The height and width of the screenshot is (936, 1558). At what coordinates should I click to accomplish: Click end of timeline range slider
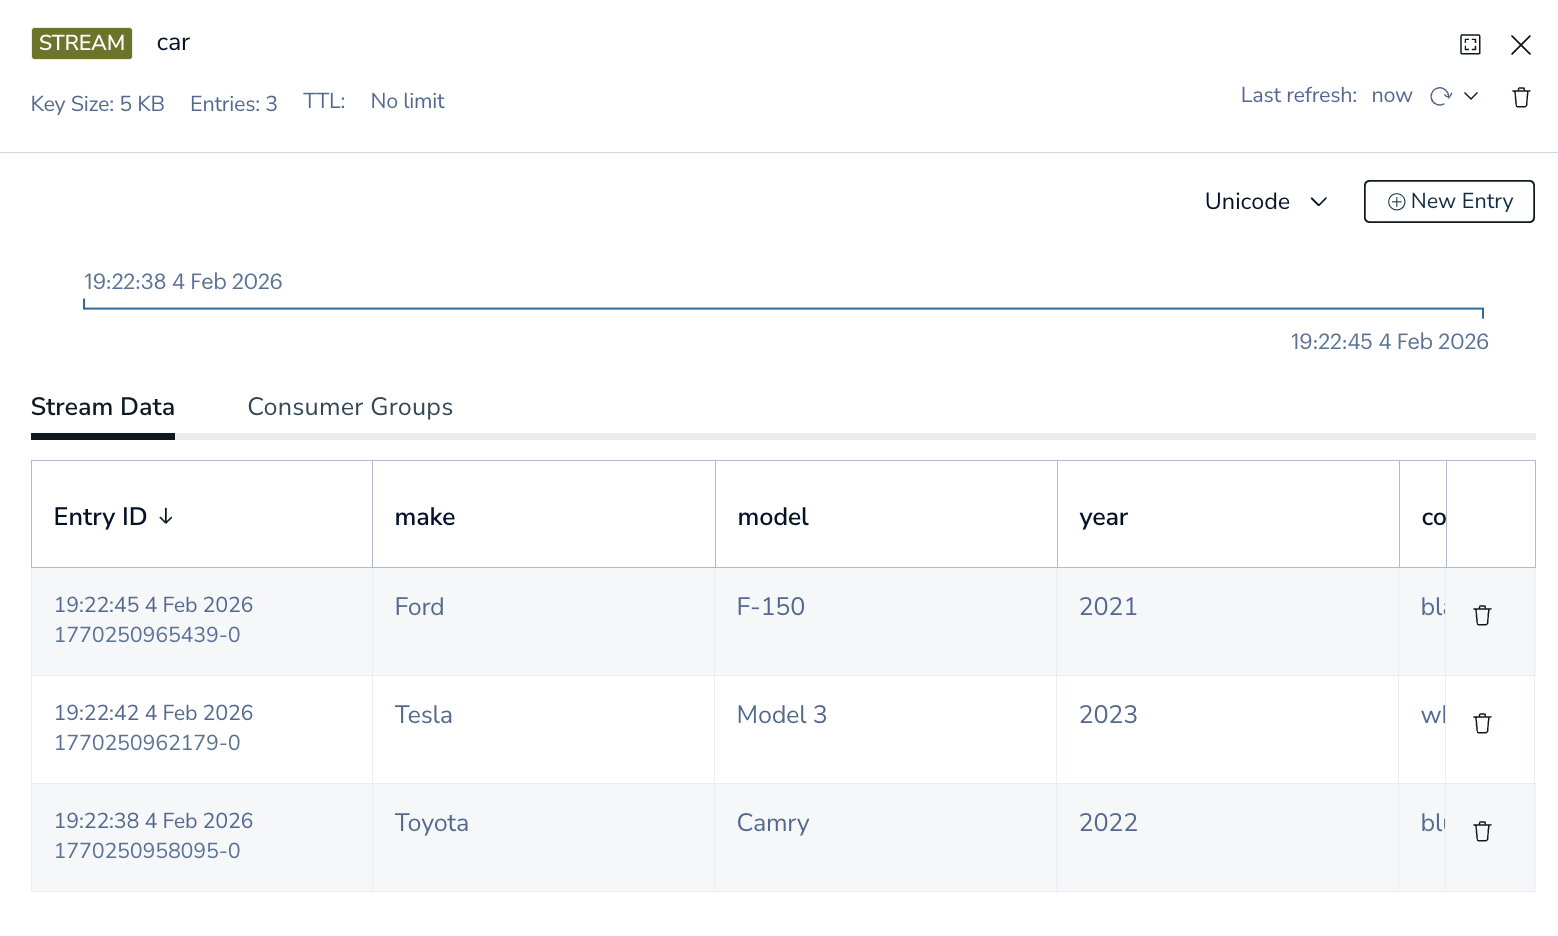[1482, 311]
